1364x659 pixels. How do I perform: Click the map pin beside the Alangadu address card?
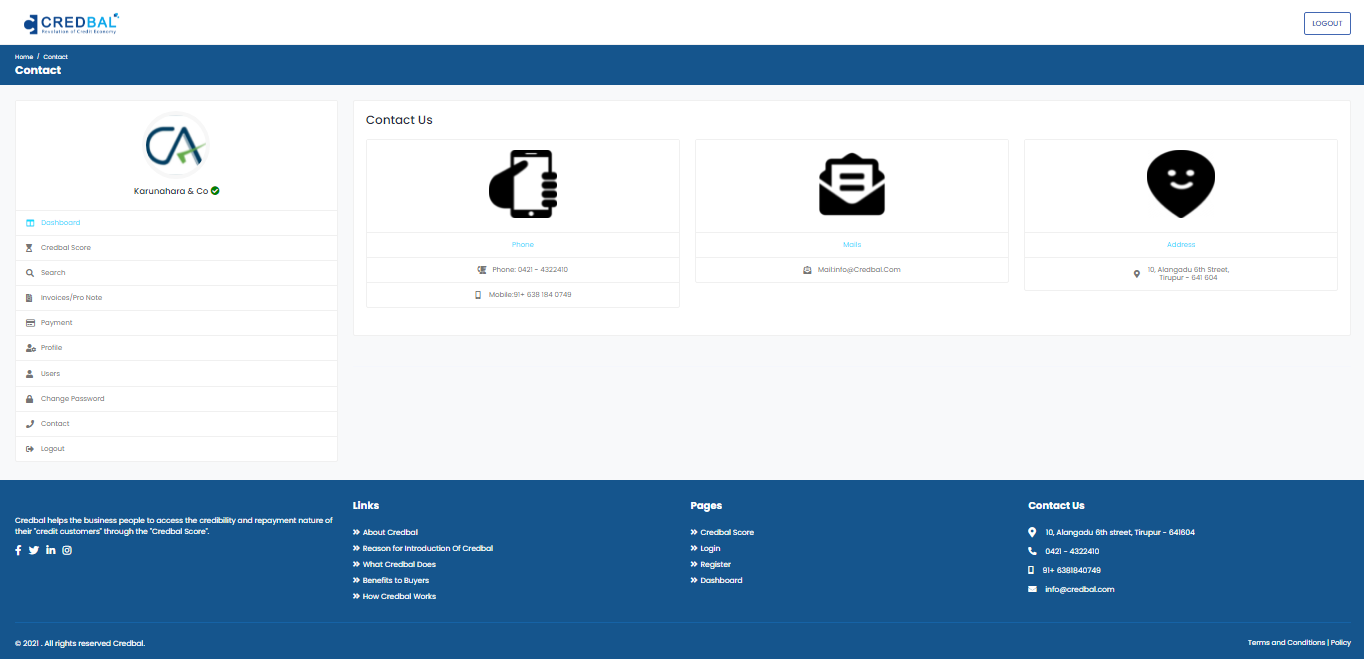click(1136, 273)
